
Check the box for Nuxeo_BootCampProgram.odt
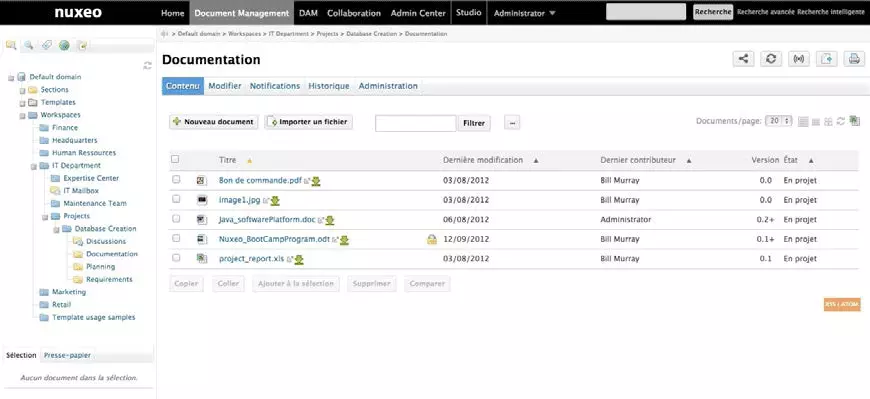(x=176, y=238)
